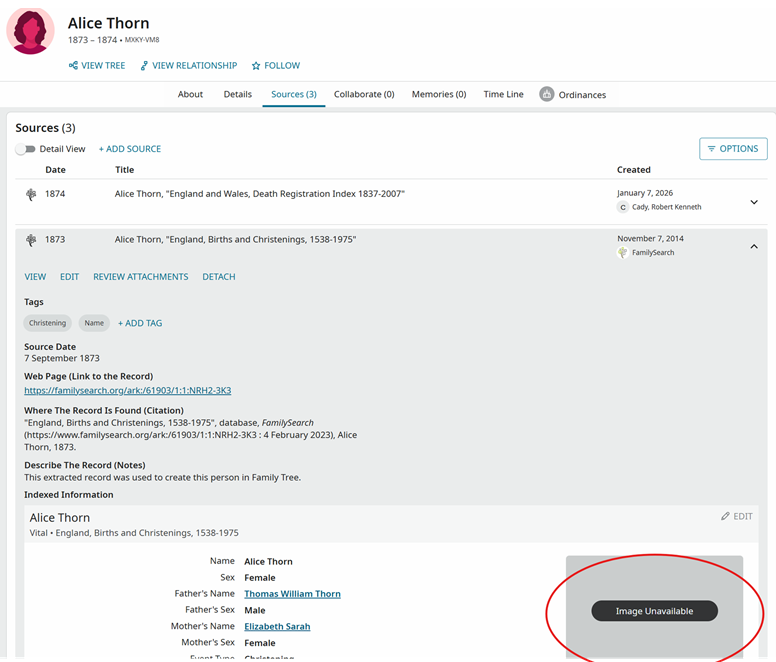Switch to the About tab

tap(190, 94)
